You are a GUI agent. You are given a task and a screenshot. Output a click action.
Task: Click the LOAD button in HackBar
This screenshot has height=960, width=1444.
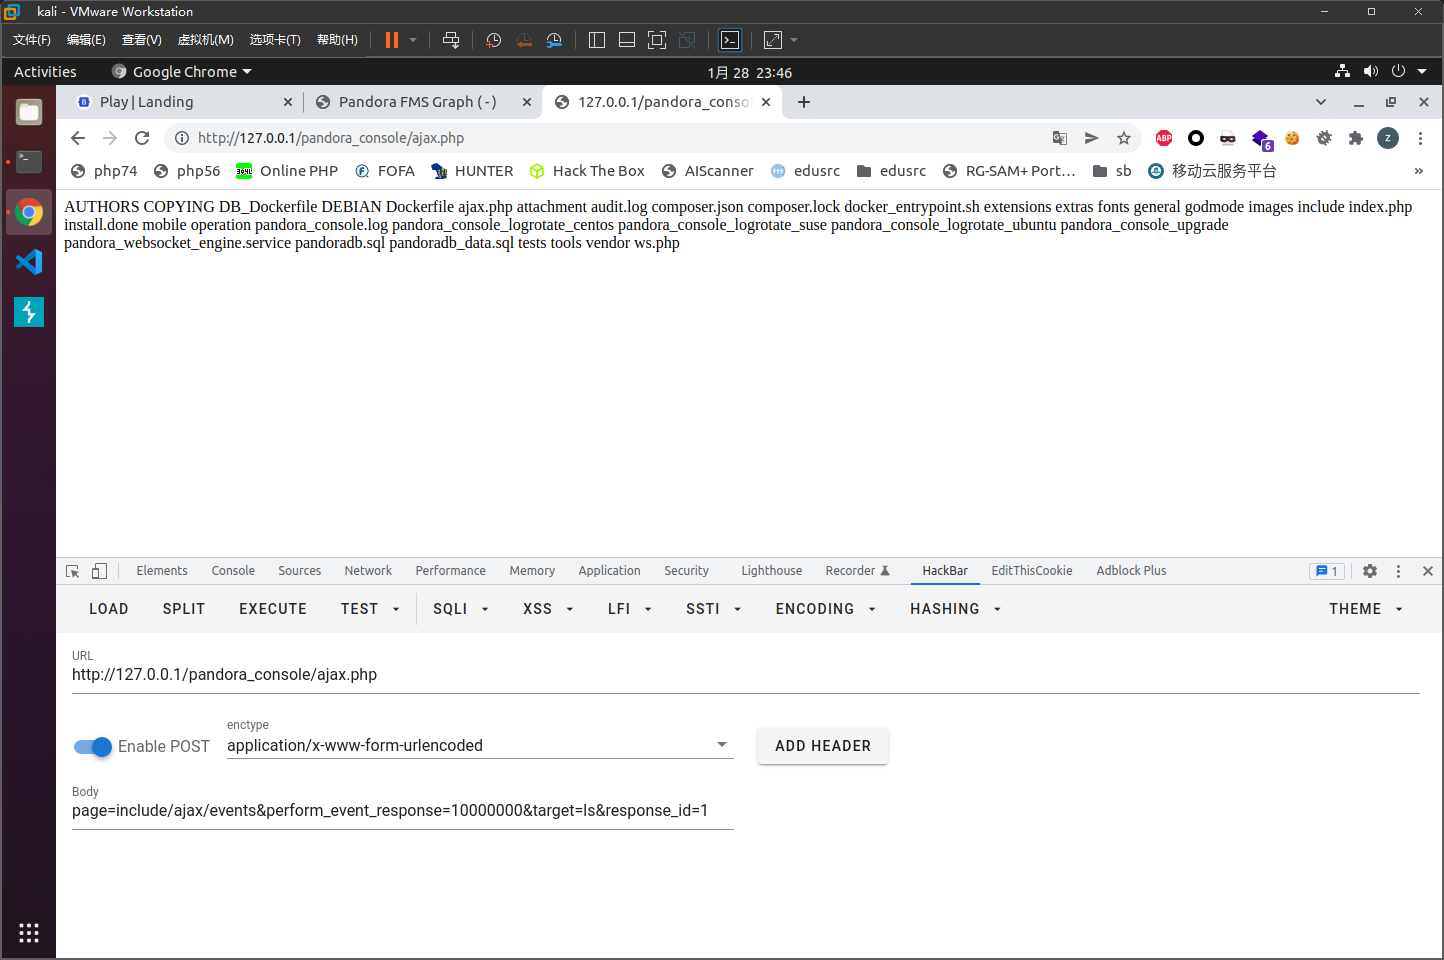(109, 609)
